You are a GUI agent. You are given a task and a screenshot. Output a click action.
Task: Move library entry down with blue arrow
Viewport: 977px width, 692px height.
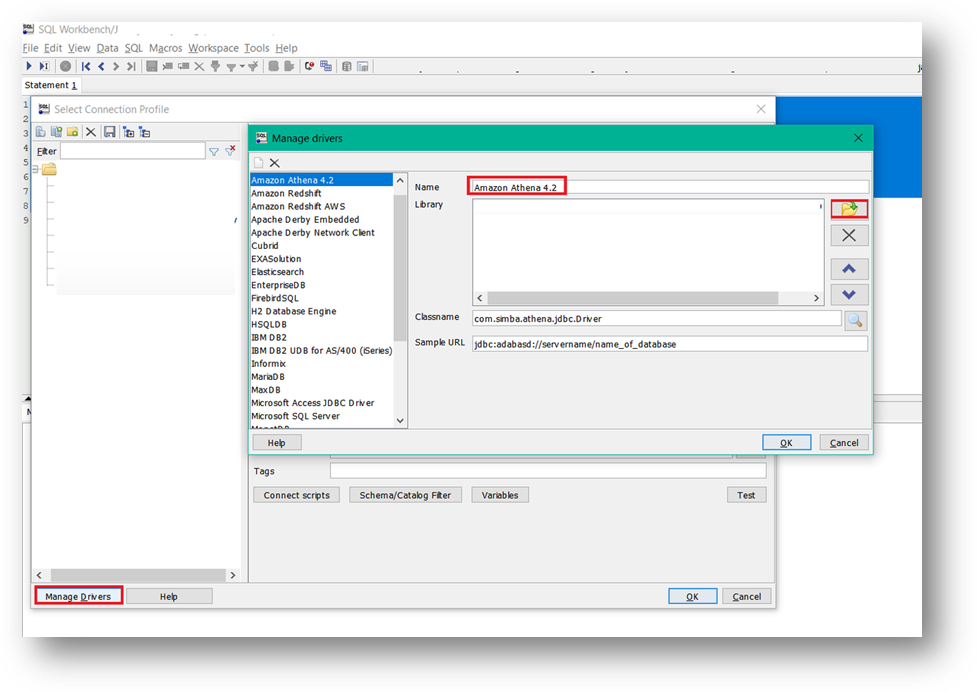click(x=849, y=295)
